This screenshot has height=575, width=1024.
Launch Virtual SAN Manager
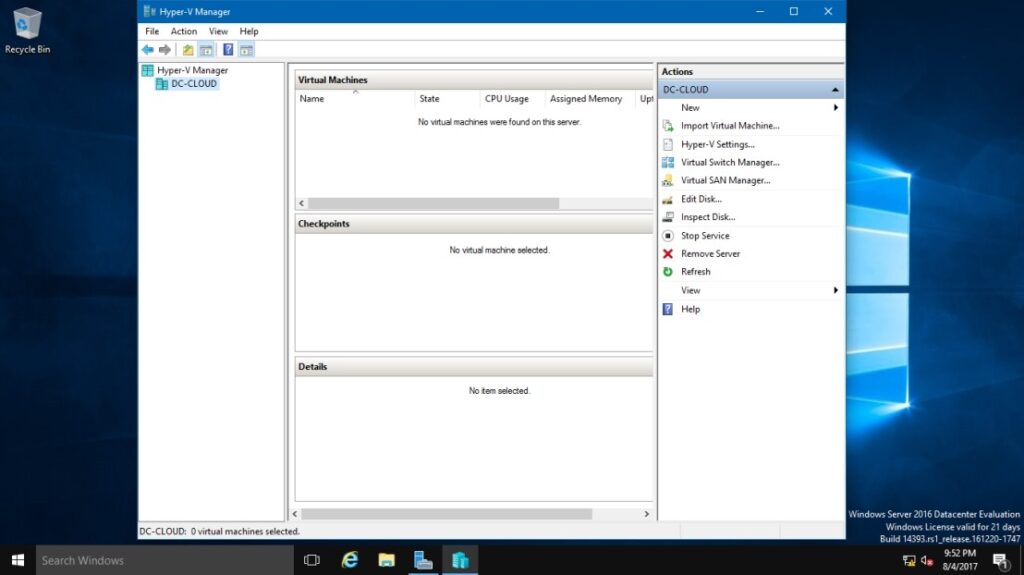(726, 180)
